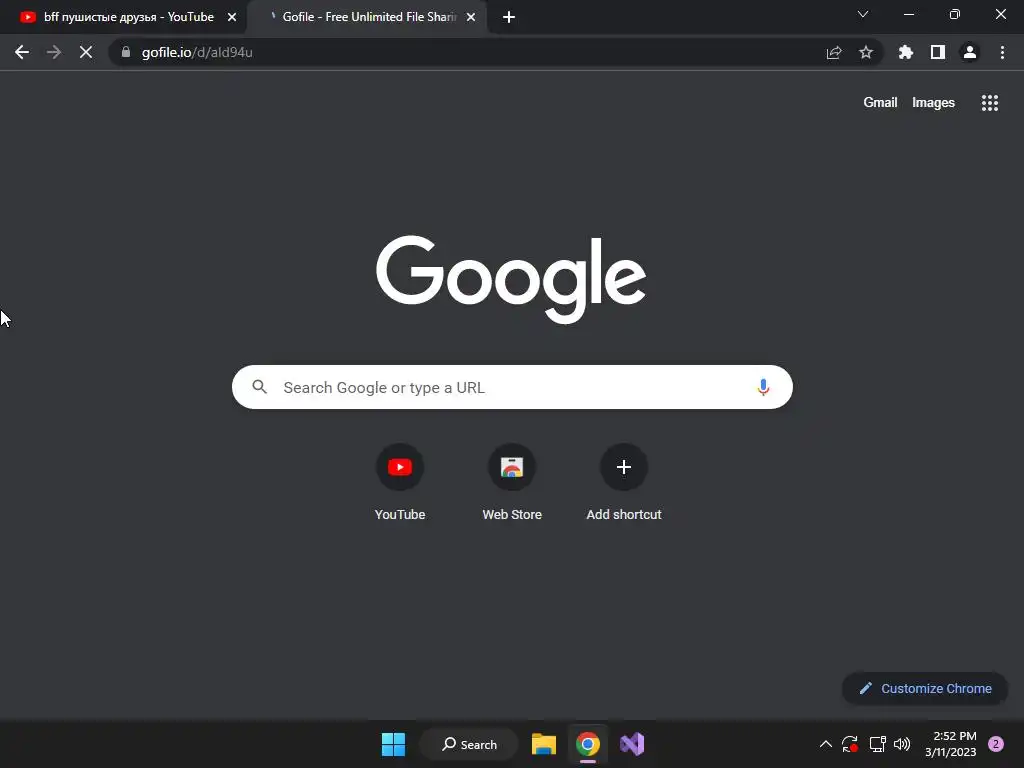Open the Images link
Viewport: 1024px width, 768px height.
(933, 103)
